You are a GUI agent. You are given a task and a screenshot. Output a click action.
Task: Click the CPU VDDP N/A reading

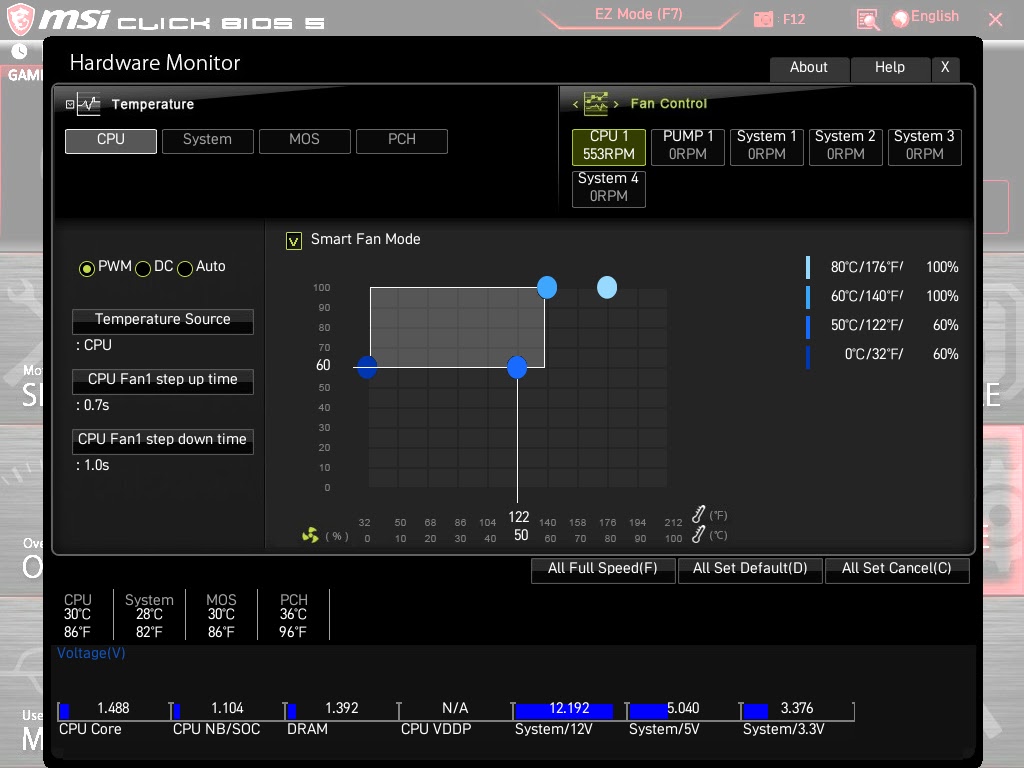pyautogui.click(x=455, y=709)
